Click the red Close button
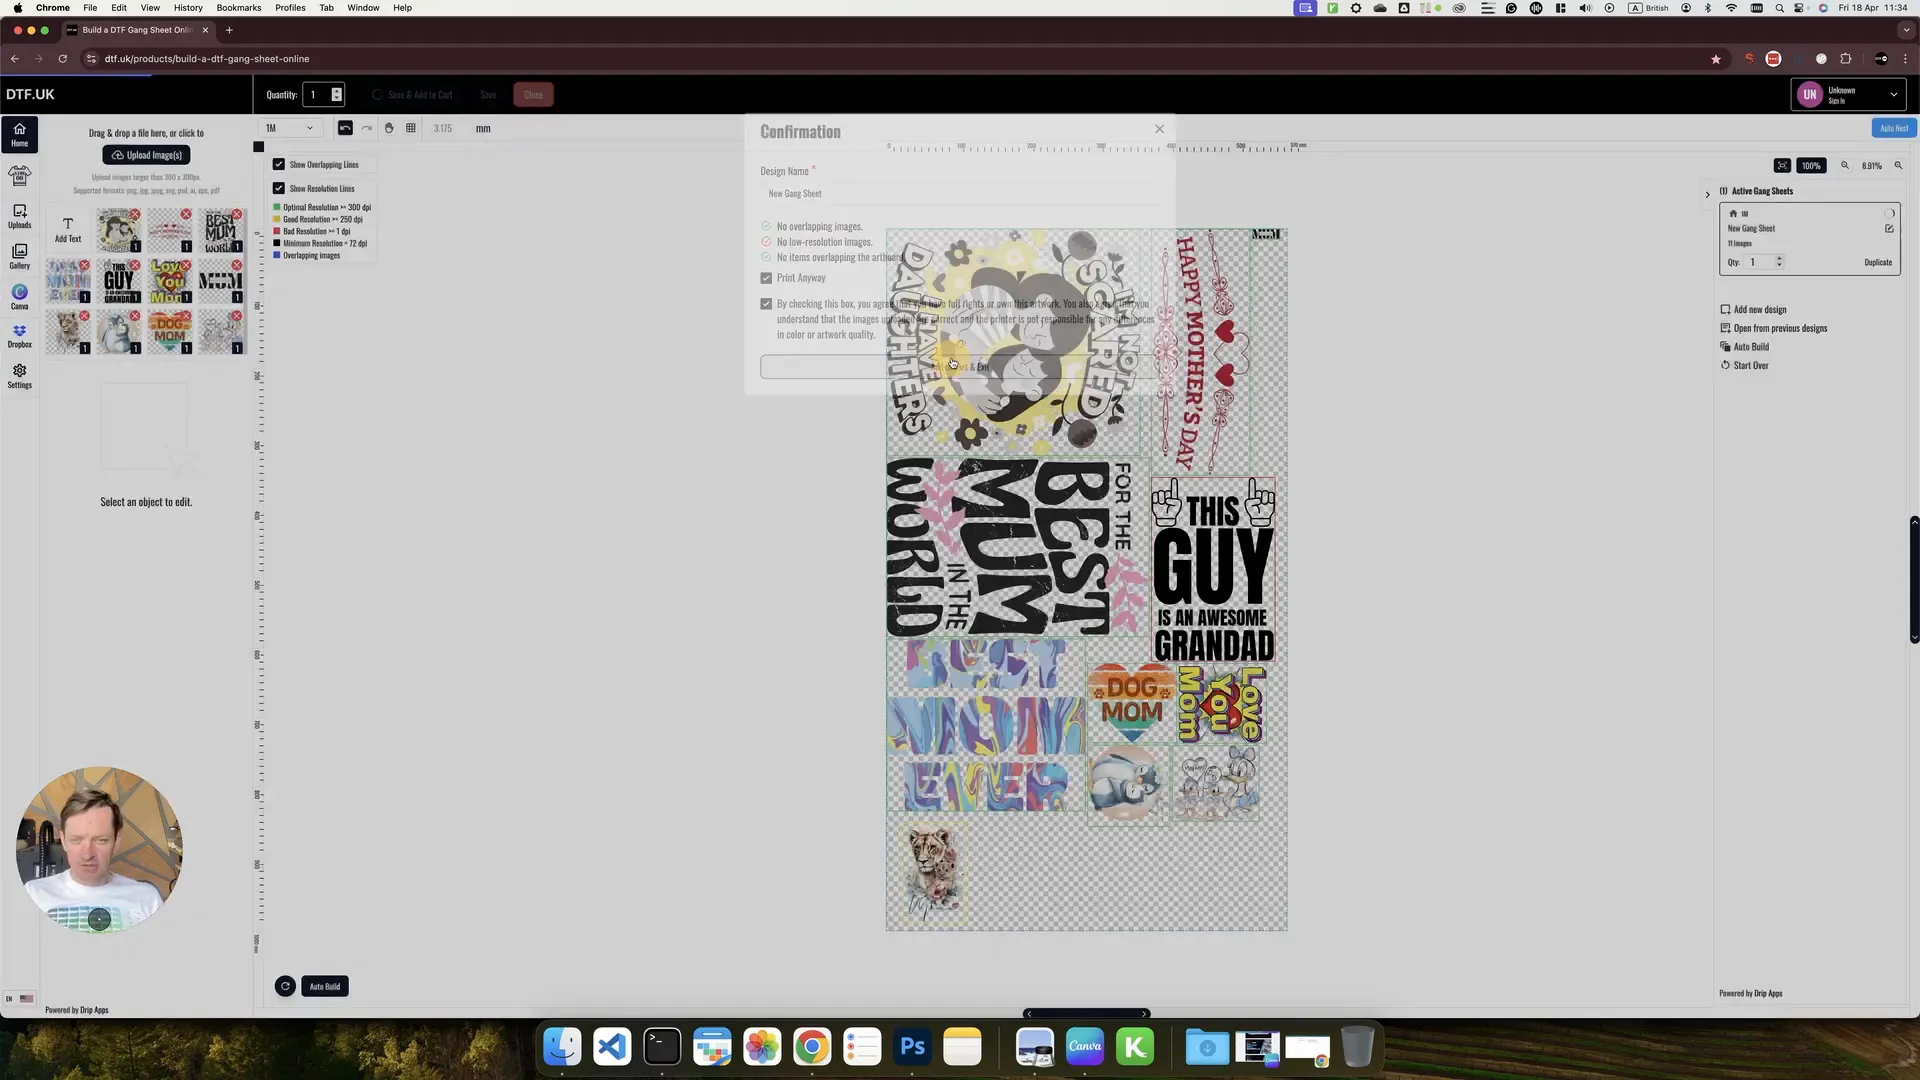Screen dimensions: 1920x1080 (533, 95)
